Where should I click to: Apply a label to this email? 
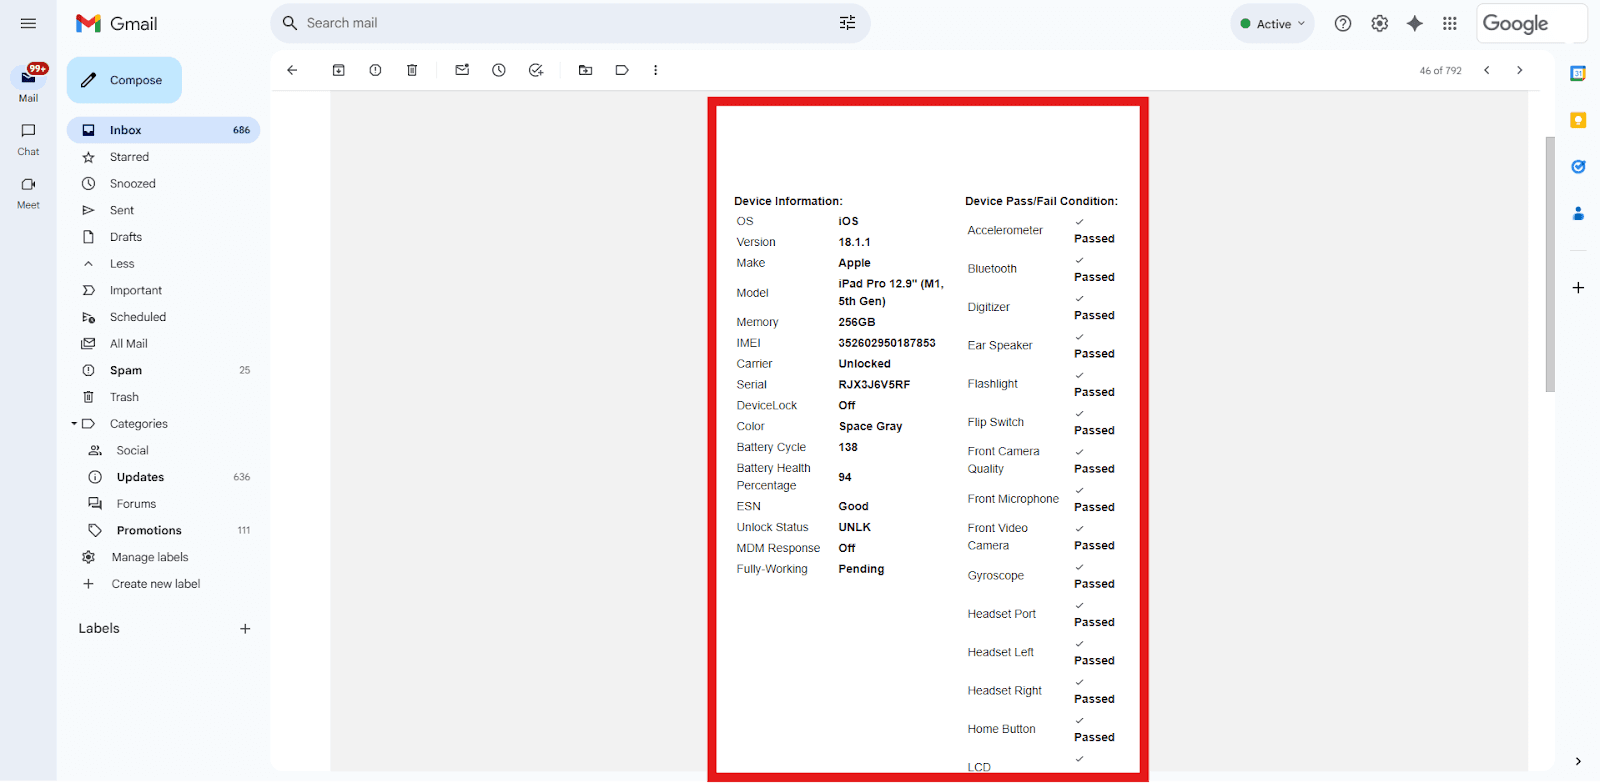622,70
